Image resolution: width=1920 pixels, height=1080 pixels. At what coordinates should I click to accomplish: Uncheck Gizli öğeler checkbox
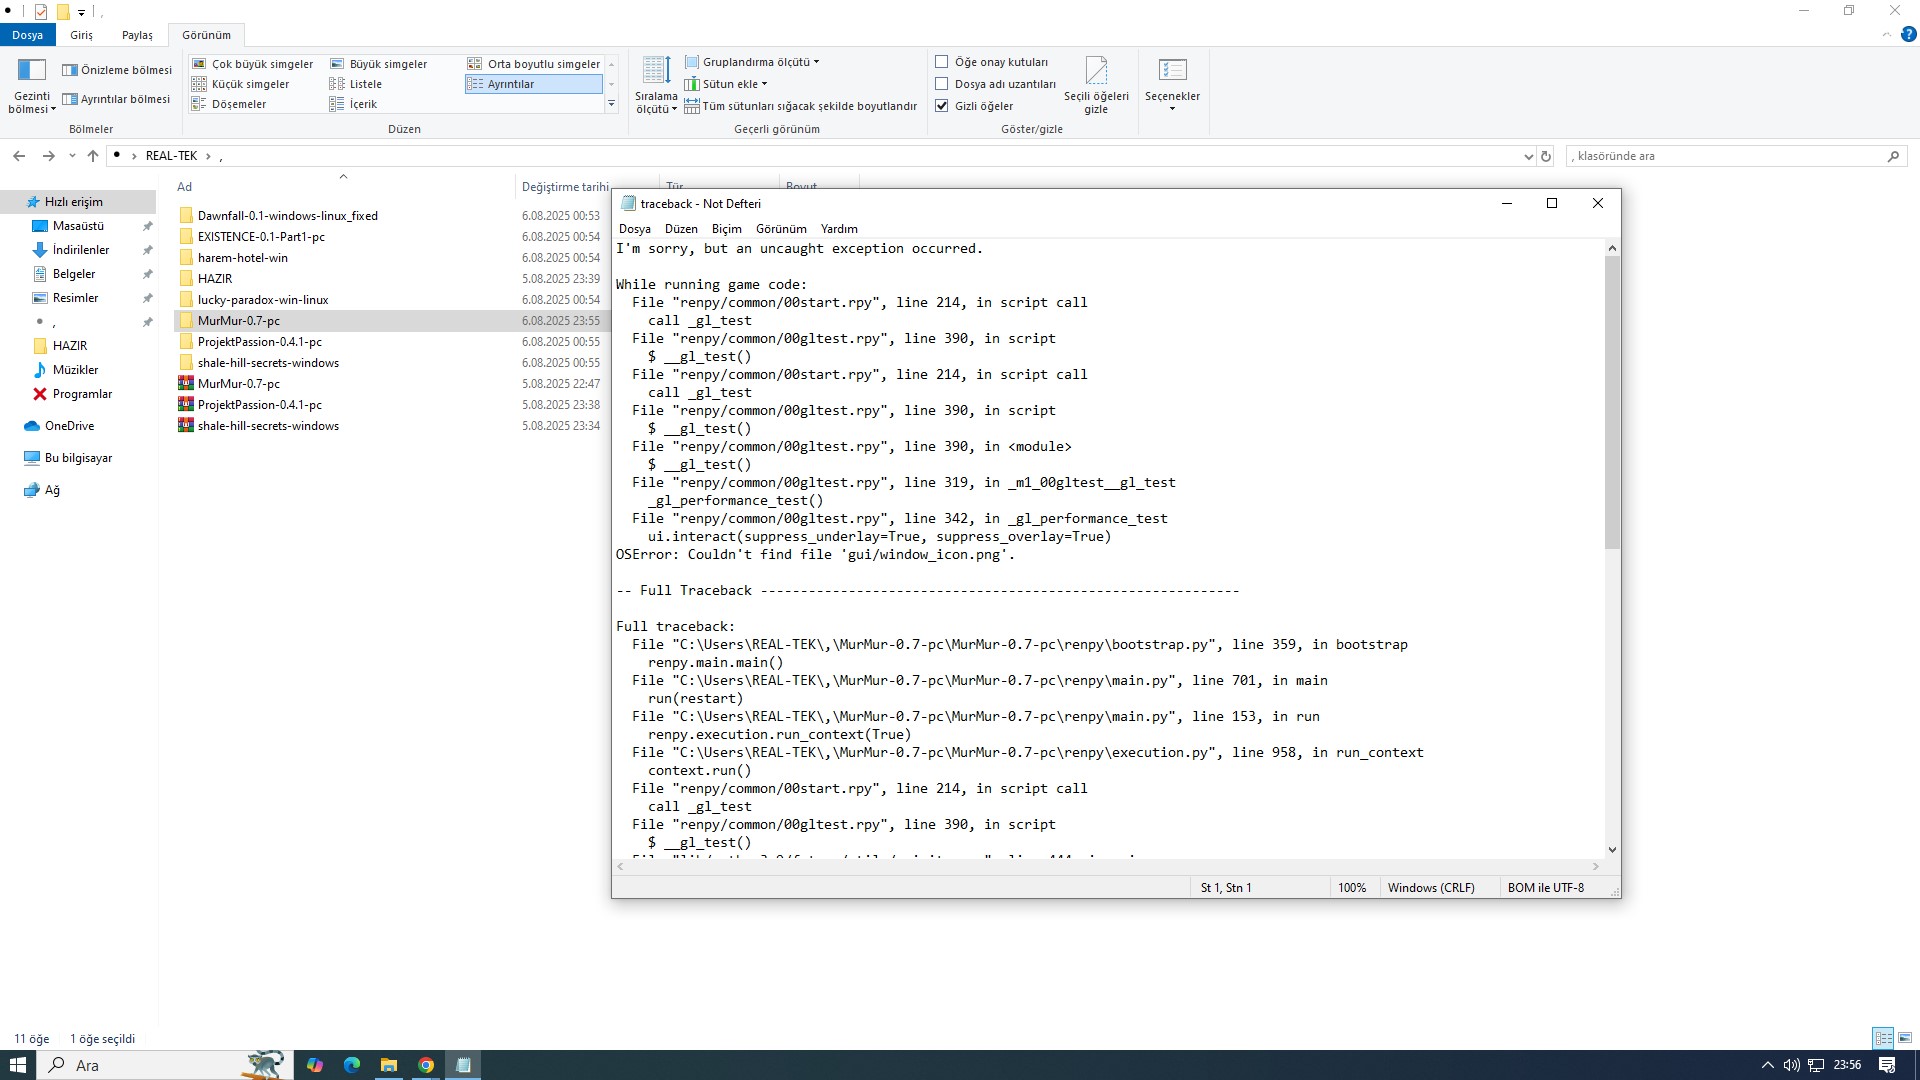click(941, 106)
